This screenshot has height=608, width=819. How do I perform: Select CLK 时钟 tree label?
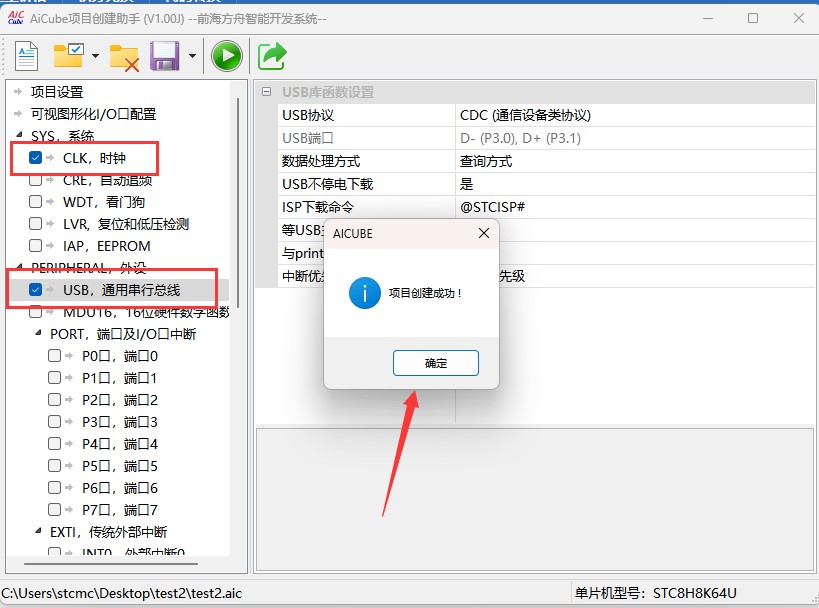coord(94,158)
